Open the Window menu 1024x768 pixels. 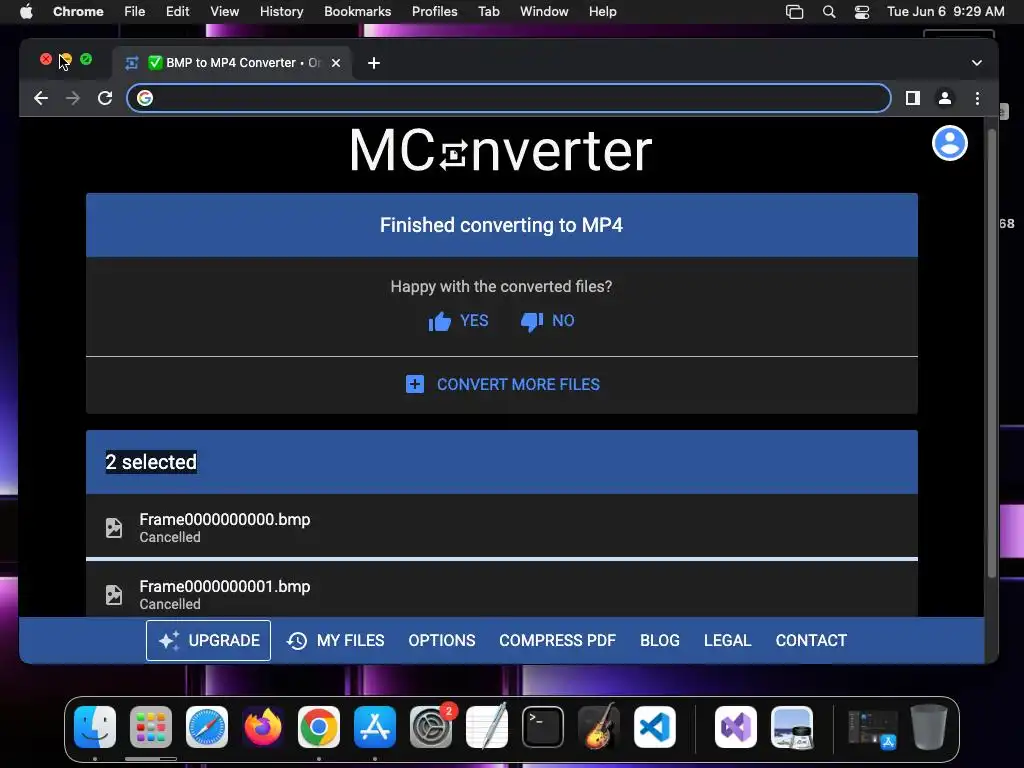[x=544, y=12]
